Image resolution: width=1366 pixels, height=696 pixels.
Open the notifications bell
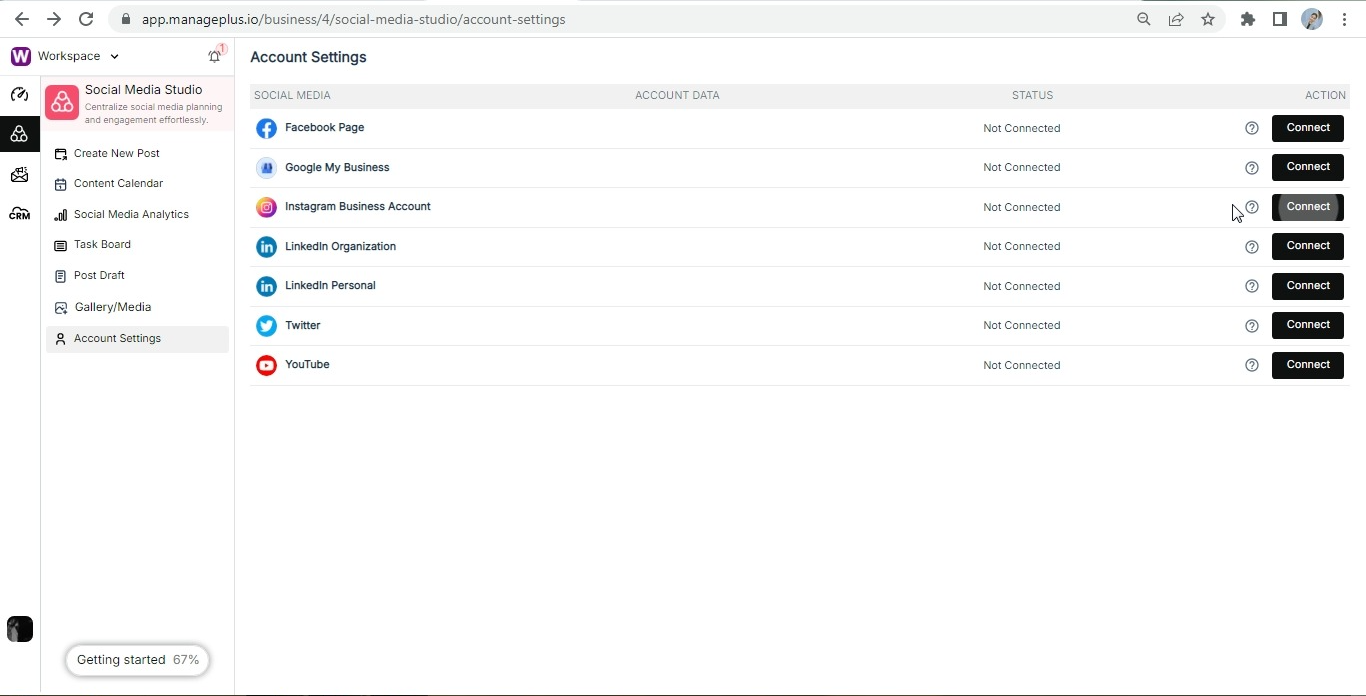[x=214, y=56]
